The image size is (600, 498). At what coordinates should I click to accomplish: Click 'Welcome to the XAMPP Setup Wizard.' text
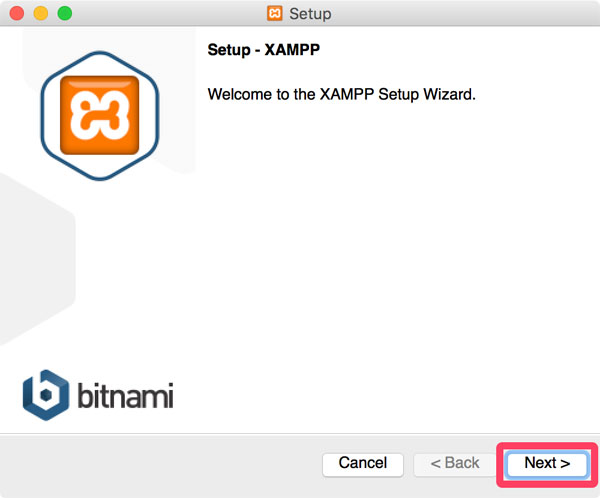[341, 94]
